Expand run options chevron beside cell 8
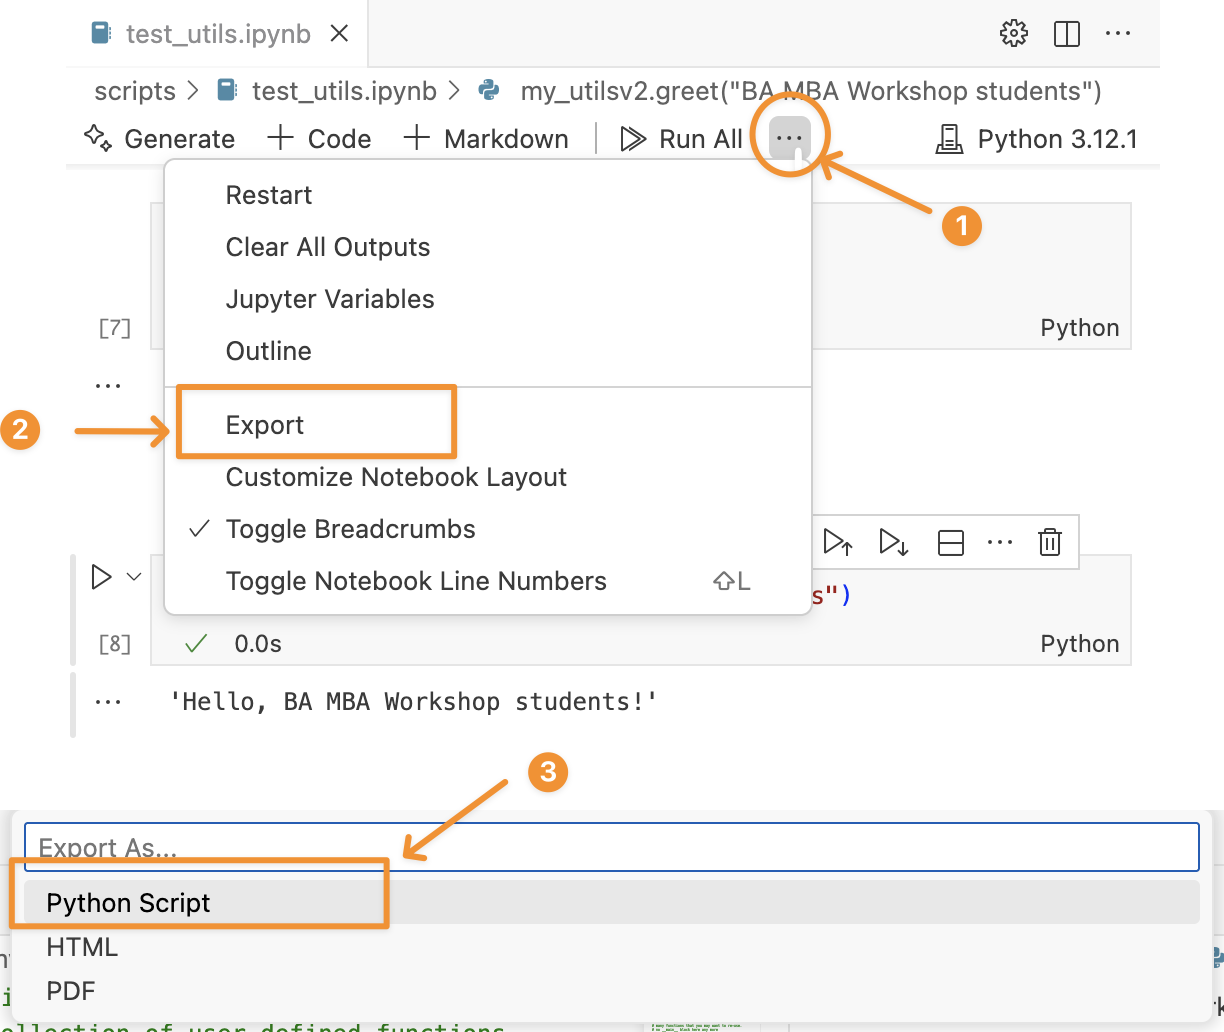This screenshot has height=1032, width=1224. click(x=134, y=577)
